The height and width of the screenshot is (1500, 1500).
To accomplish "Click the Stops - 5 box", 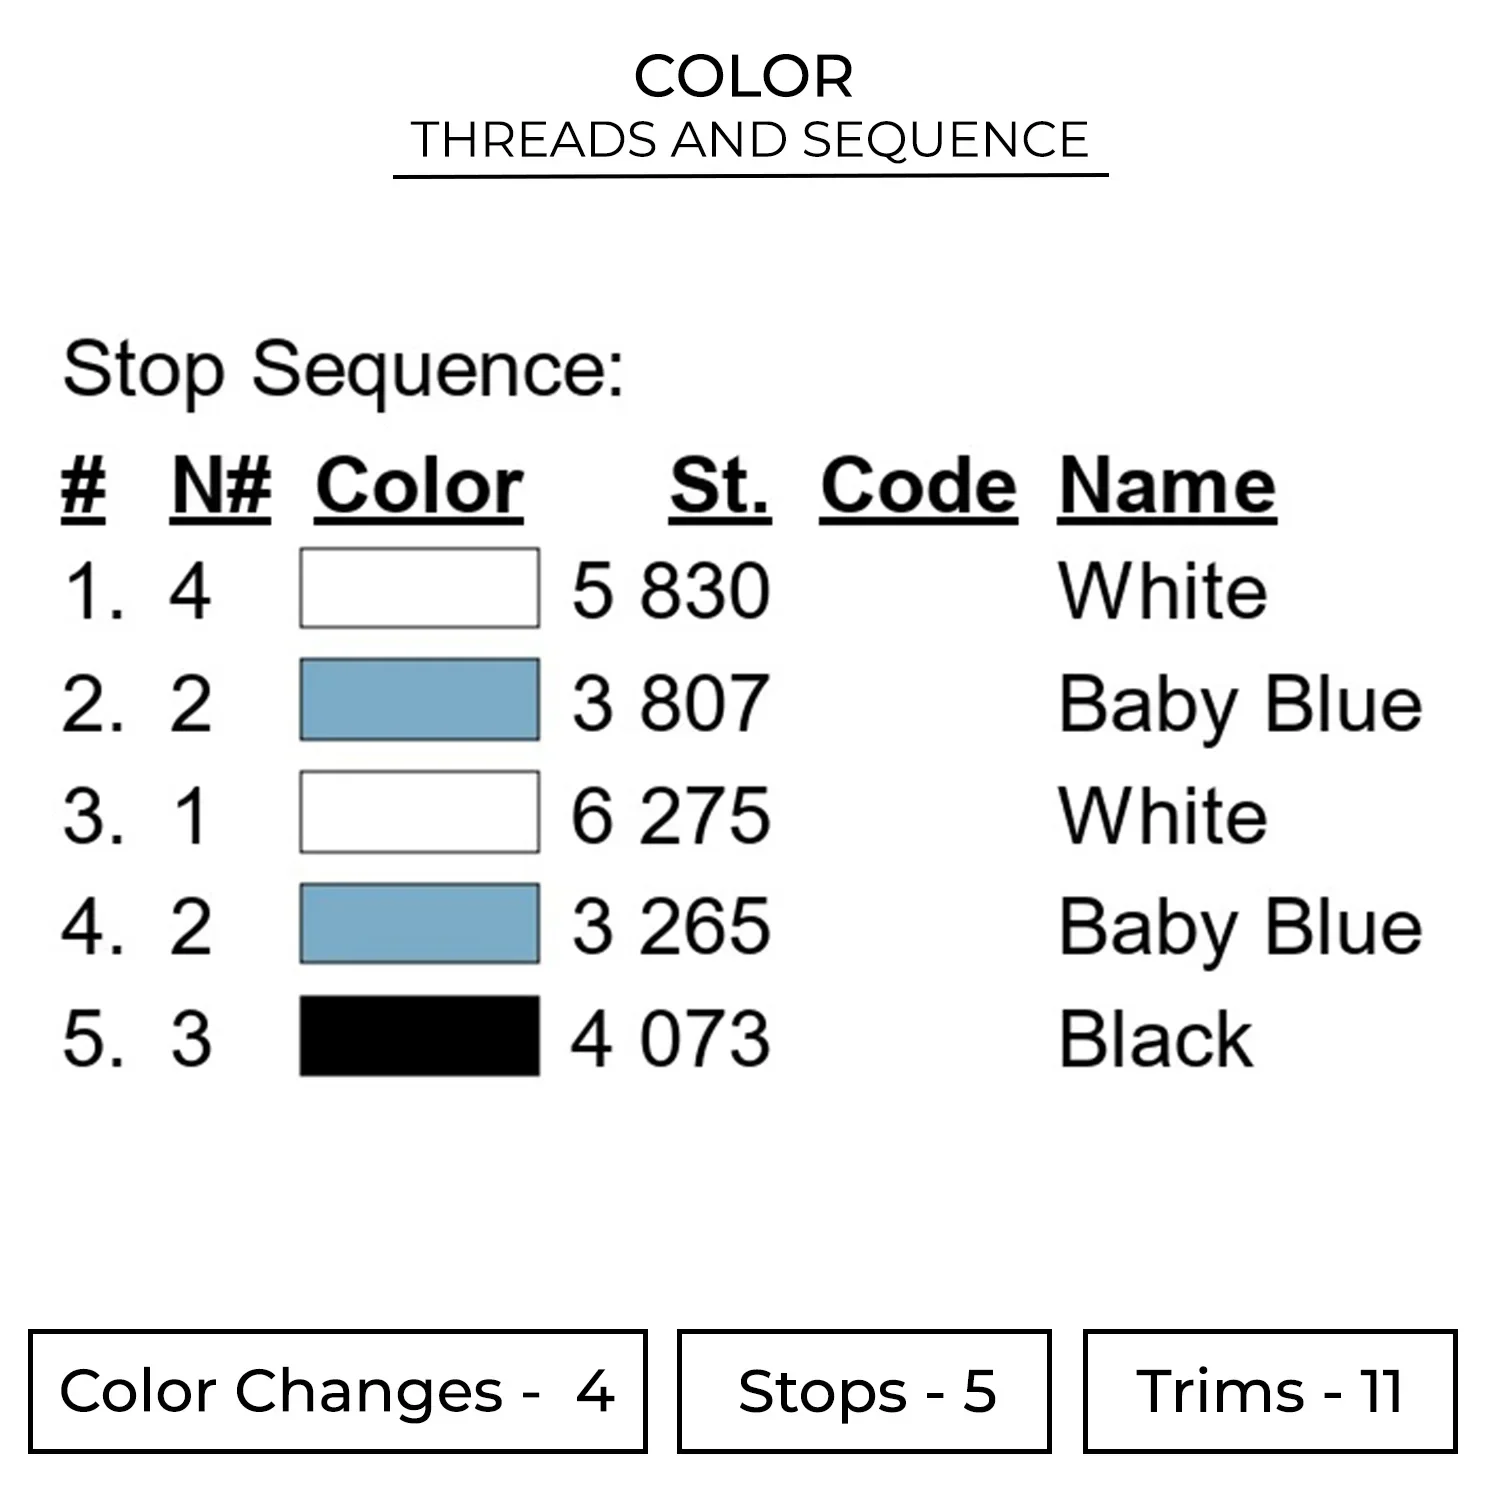I will (864, 1391).
